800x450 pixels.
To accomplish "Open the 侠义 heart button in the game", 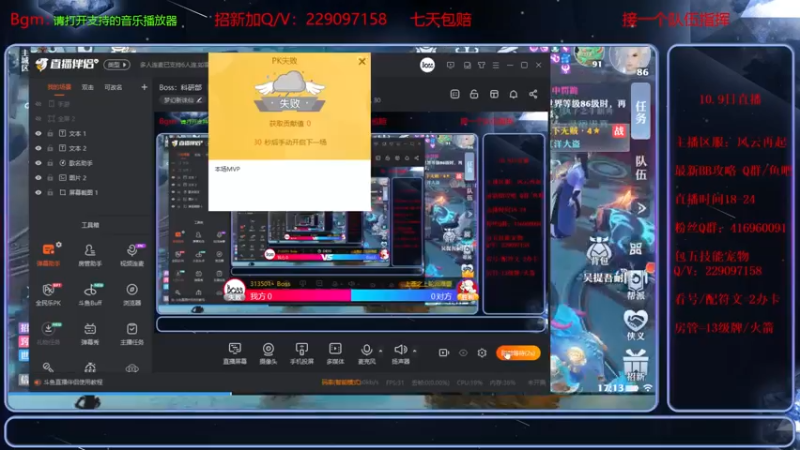I will [636, 325].
